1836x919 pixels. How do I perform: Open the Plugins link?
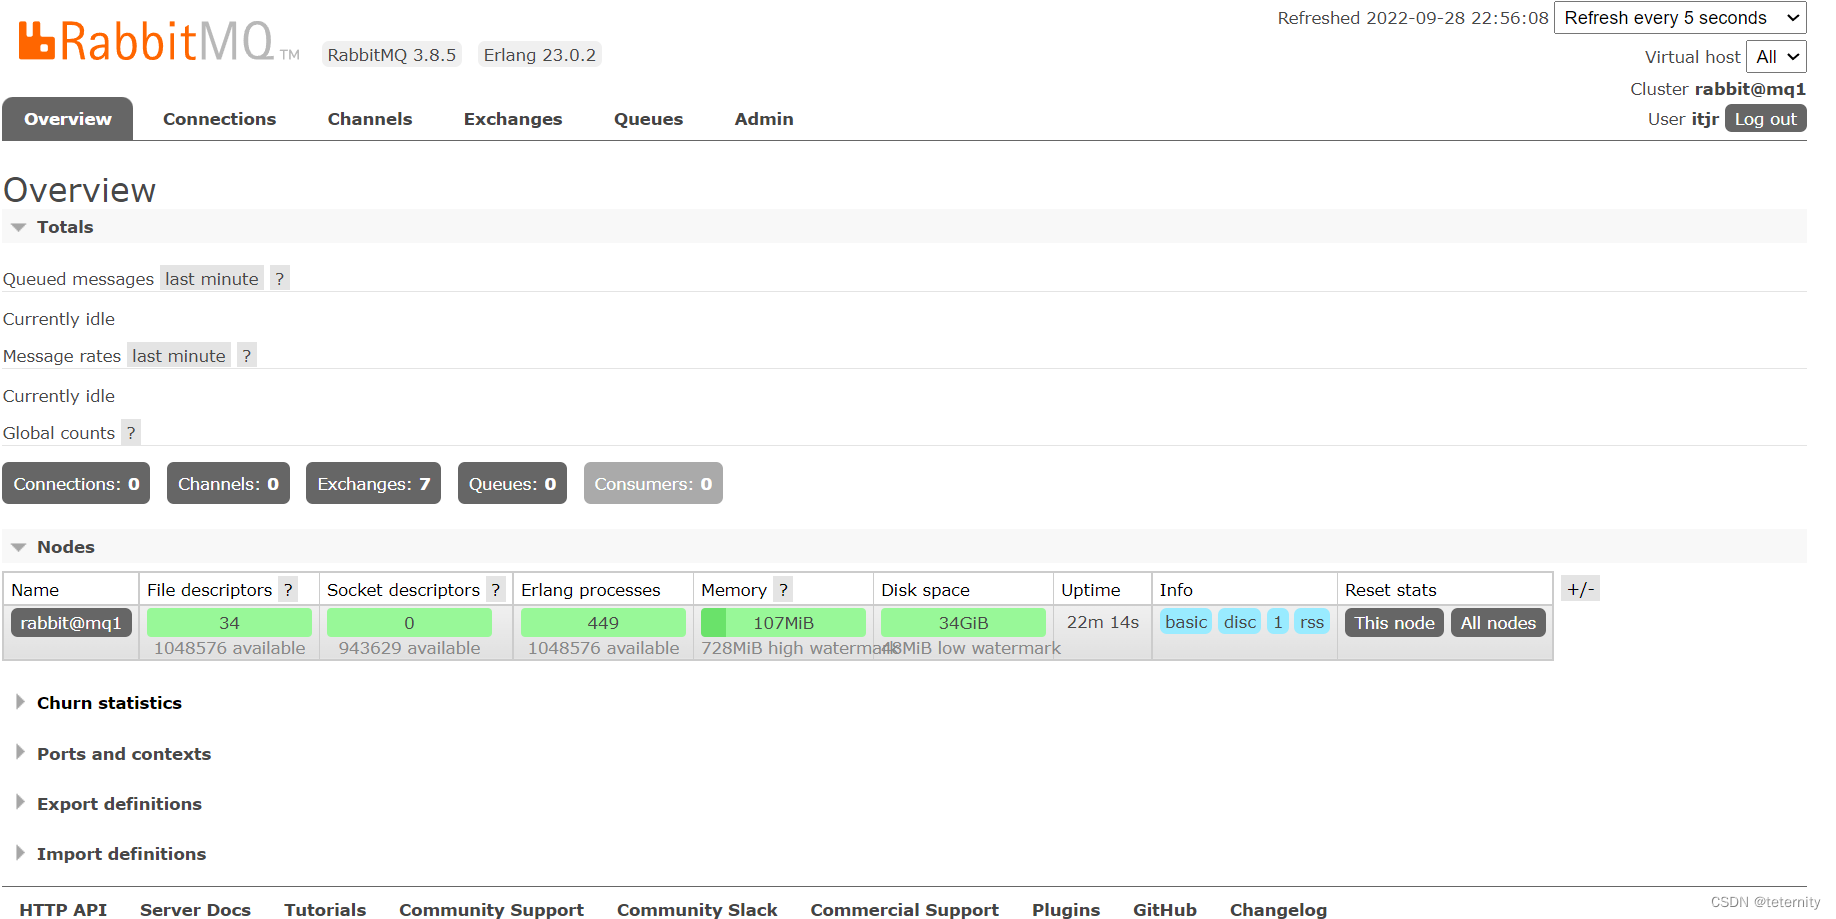click(1066, 910)
